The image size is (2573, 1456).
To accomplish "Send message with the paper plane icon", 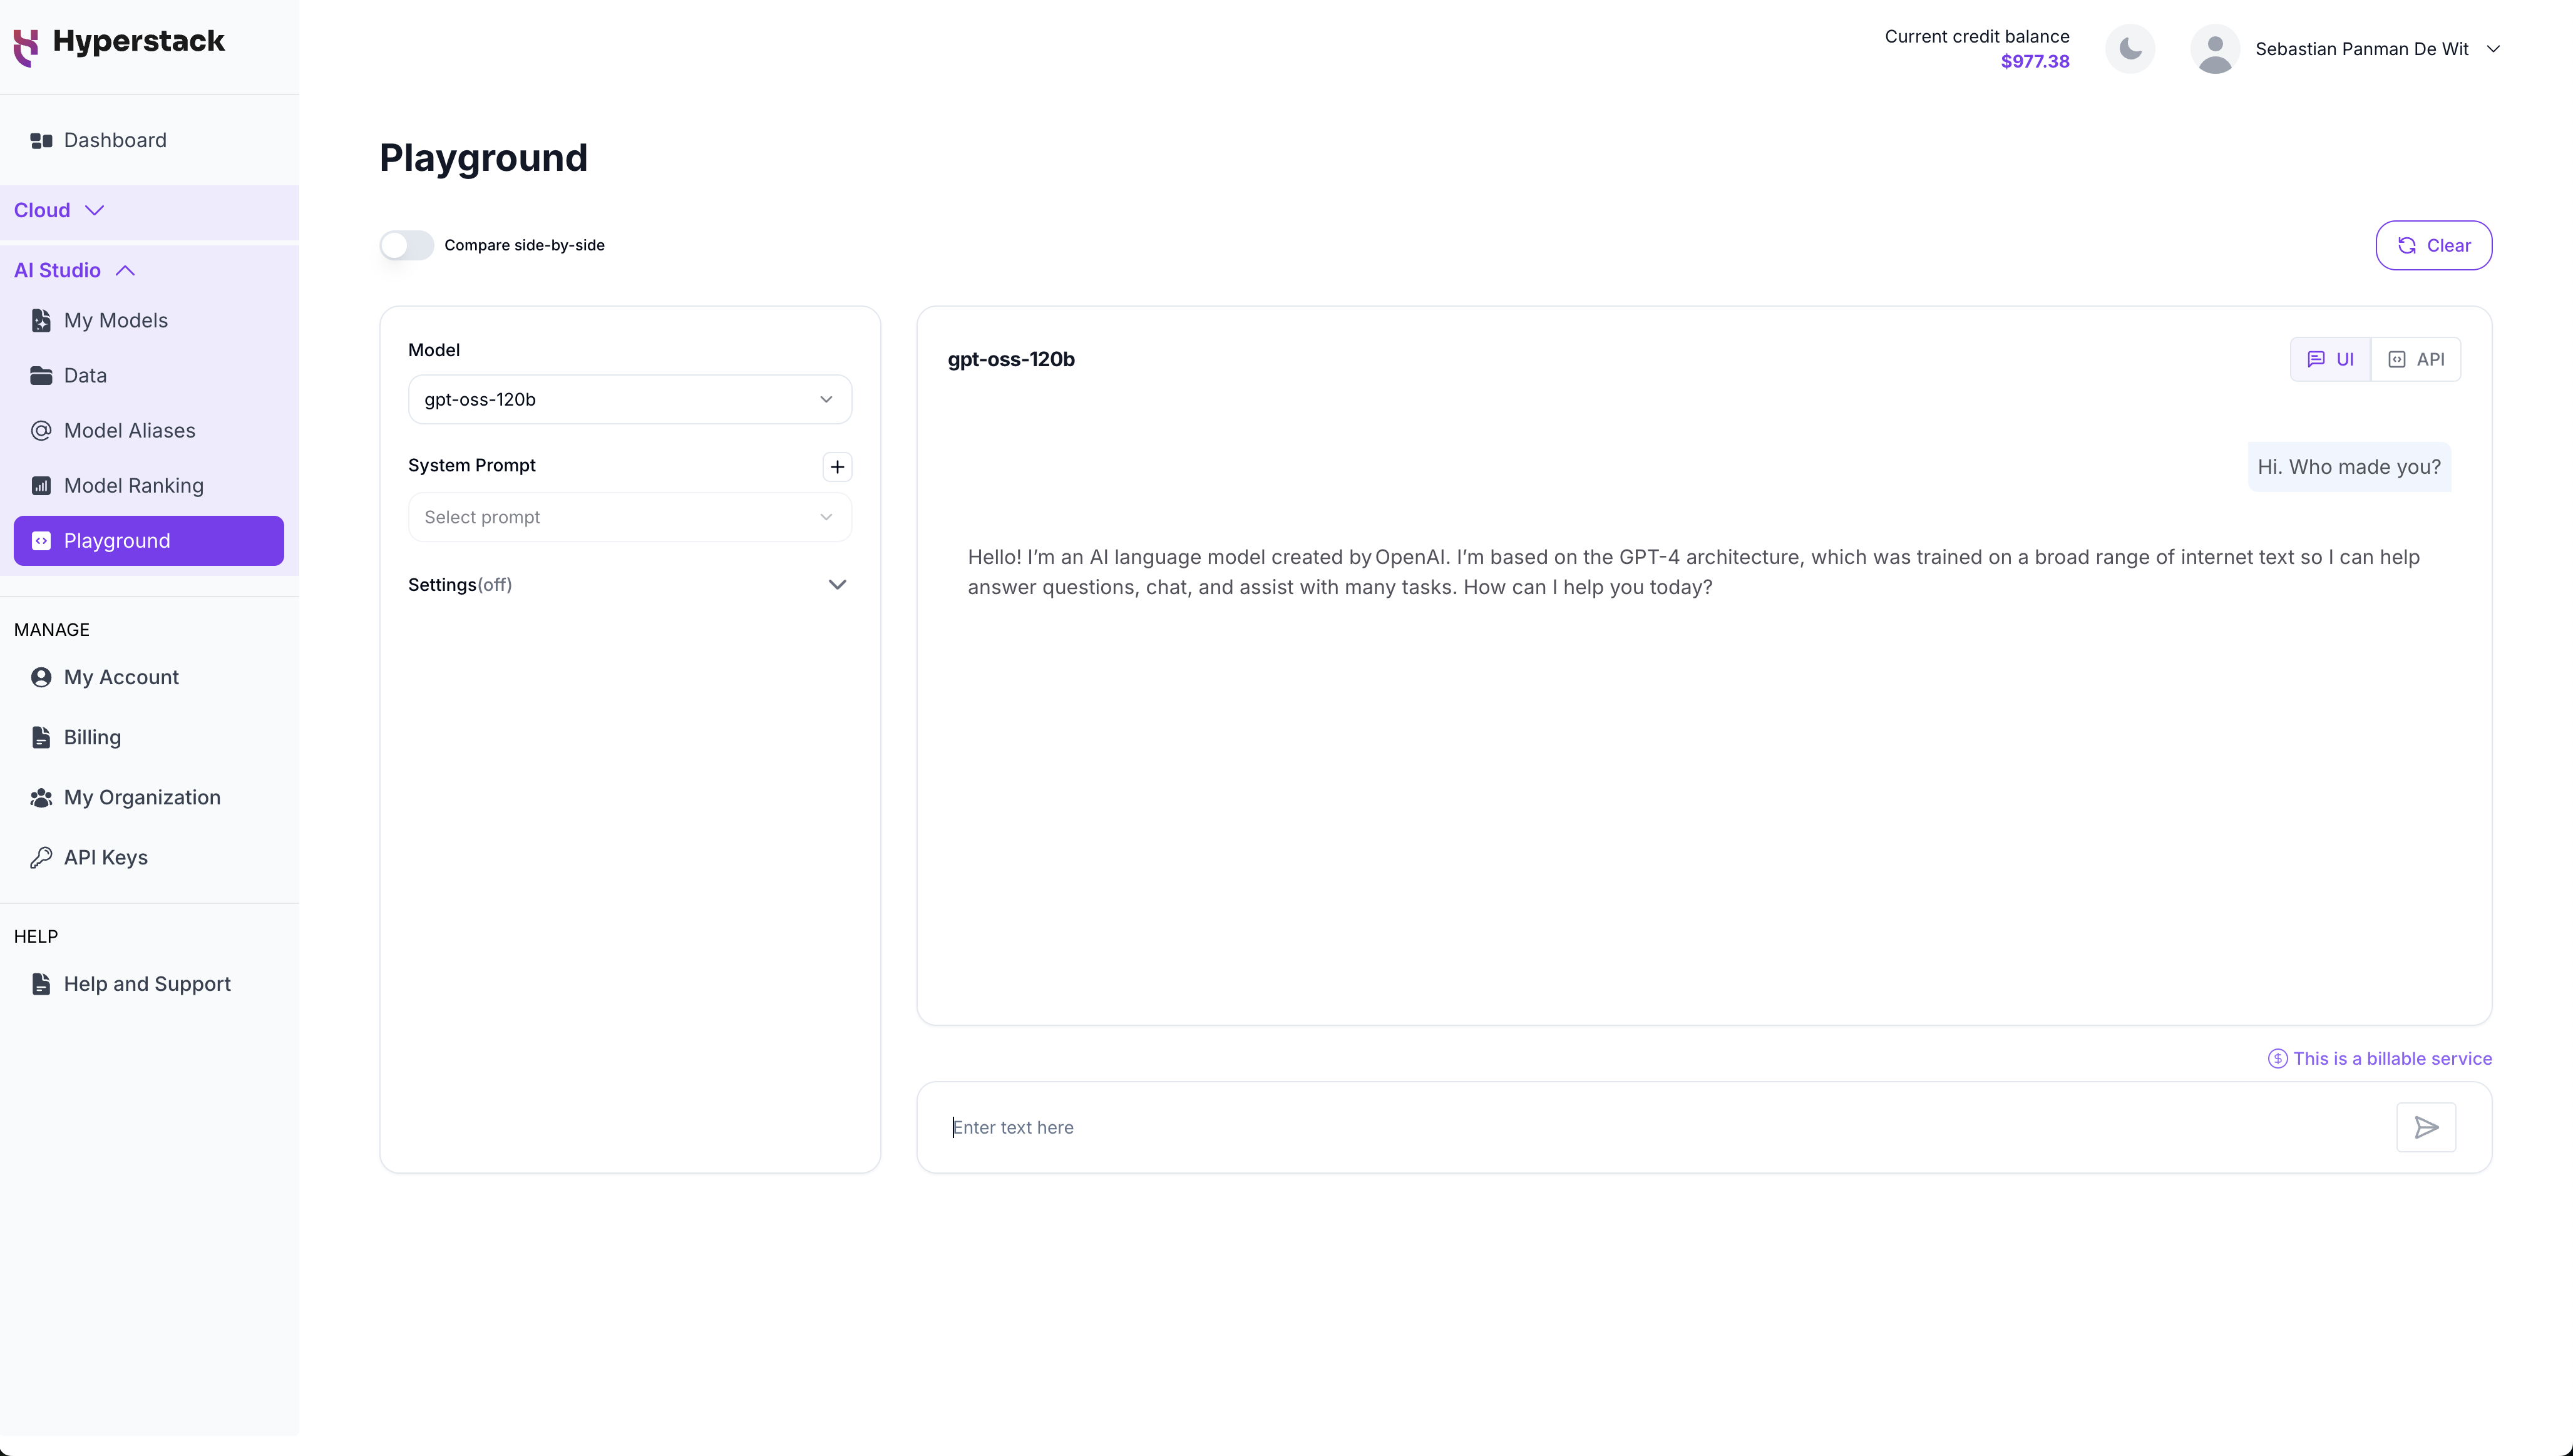I will tap(2426, 1128).
